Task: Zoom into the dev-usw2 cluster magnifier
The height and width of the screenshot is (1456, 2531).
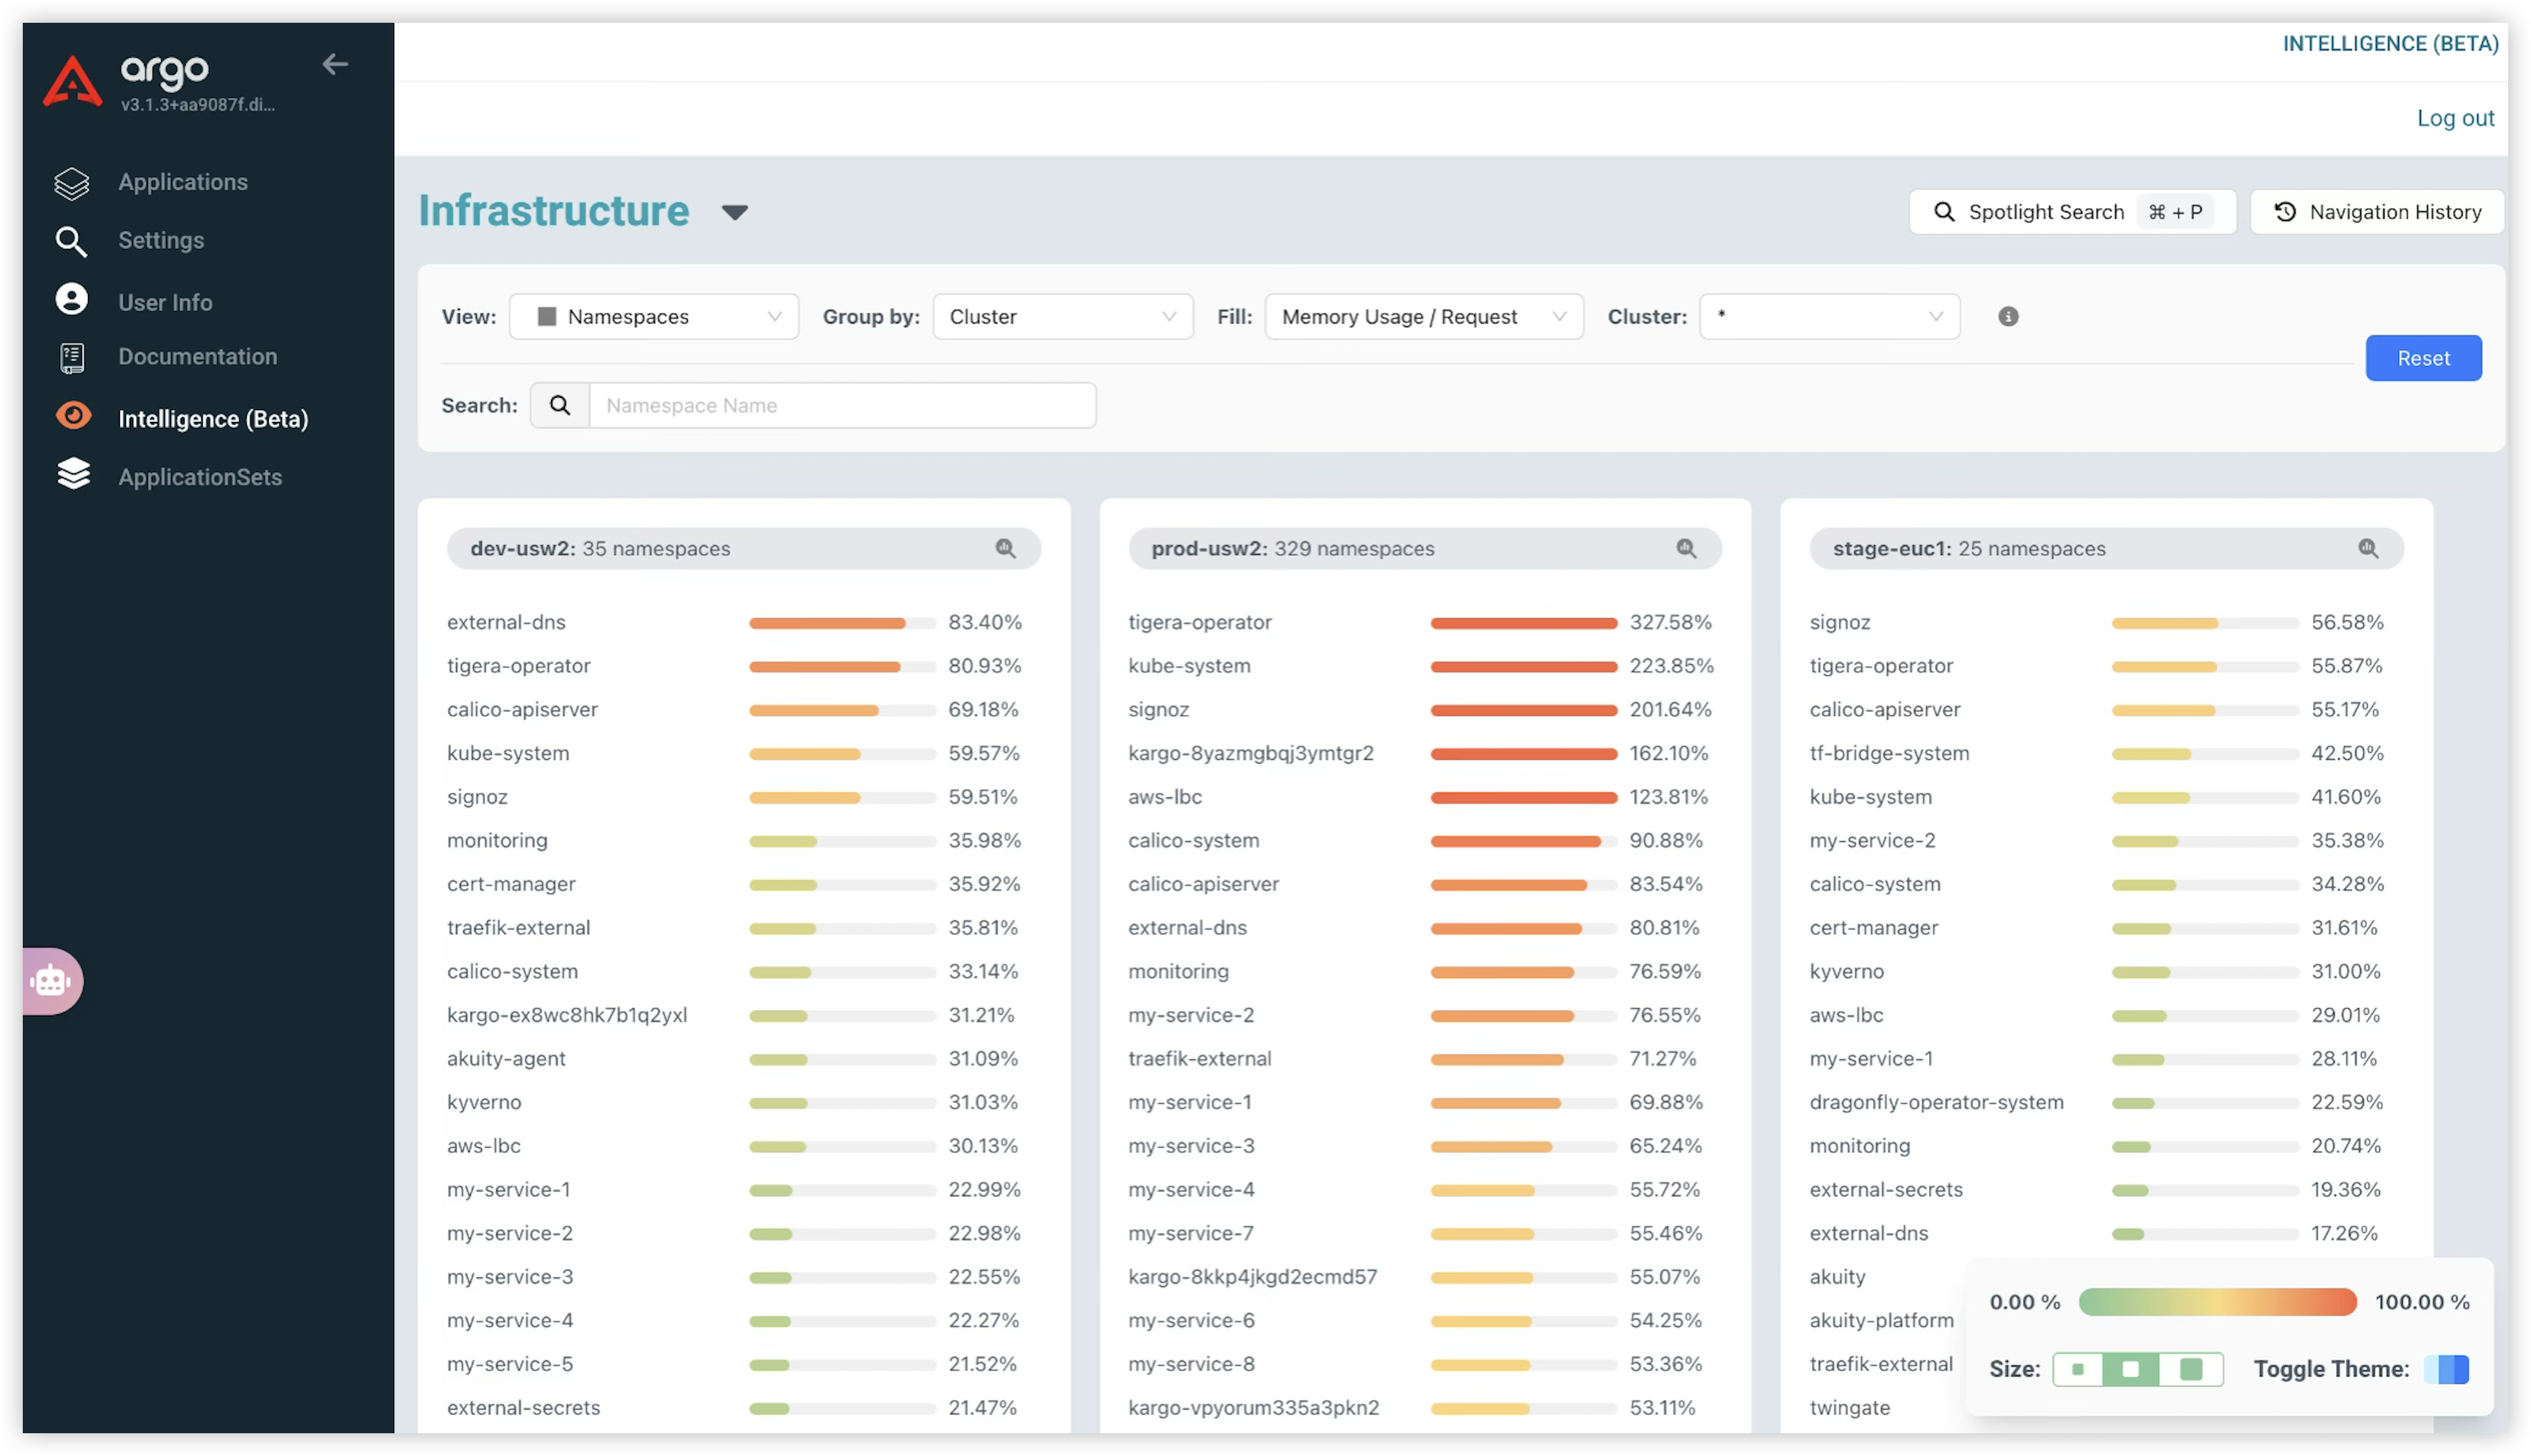Action: pyautogui.click(x=1005, y=548)
